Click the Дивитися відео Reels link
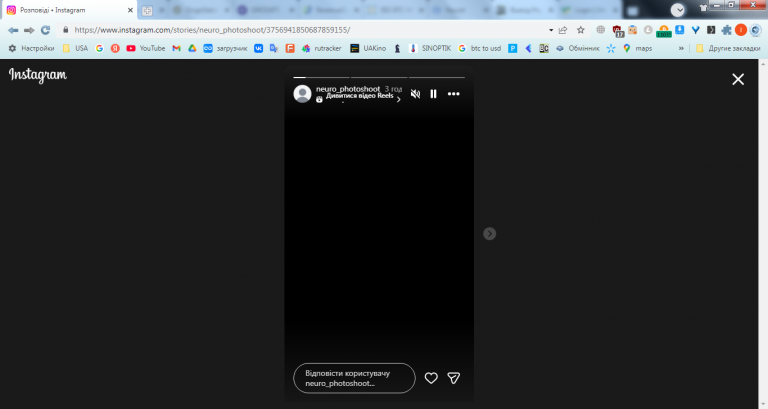This screenshot has height=409, width=768. click(x=360, y=96)
